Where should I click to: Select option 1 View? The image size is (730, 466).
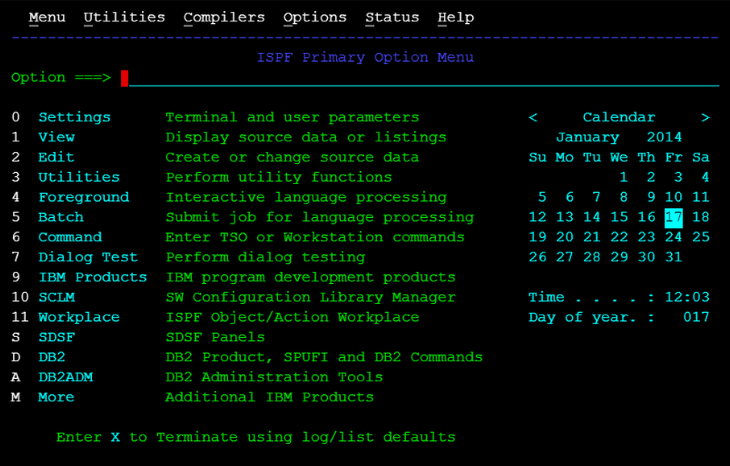56,137
